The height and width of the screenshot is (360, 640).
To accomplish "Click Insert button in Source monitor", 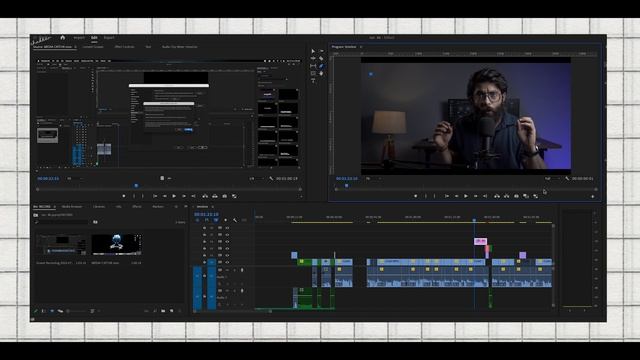I will click(x=205, y=196).
